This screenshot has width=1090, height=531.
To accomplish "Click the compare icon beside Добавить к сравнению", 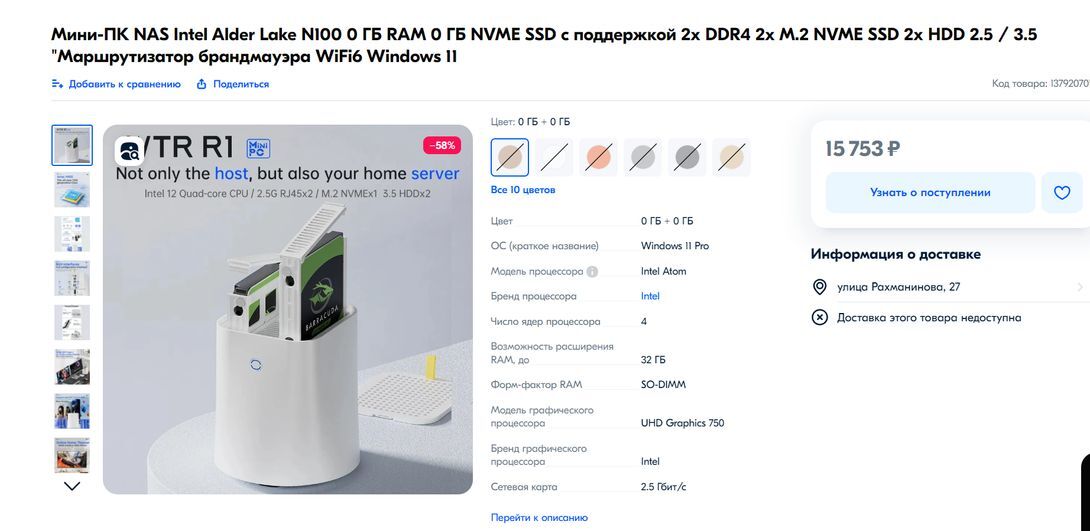I will point(57,84).
